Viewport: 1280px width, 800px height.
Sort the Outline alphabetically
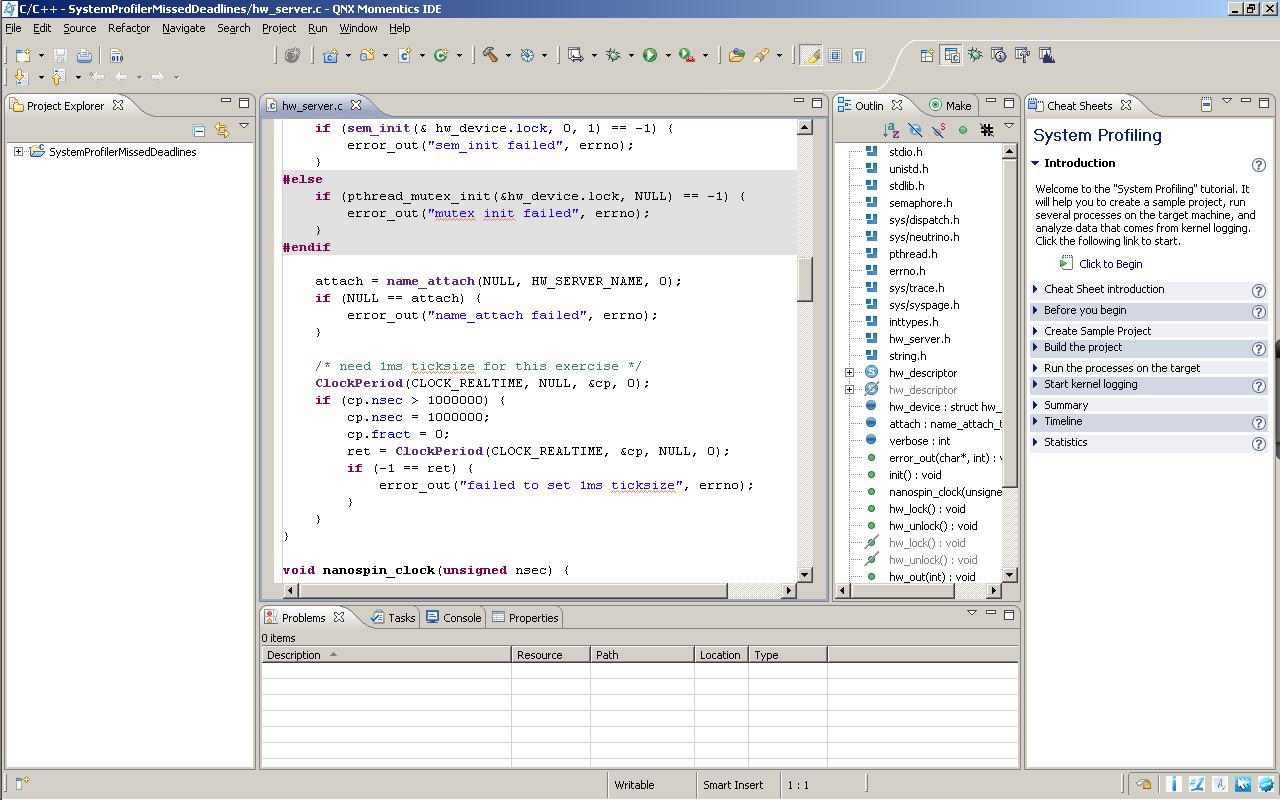coord(890,130)
